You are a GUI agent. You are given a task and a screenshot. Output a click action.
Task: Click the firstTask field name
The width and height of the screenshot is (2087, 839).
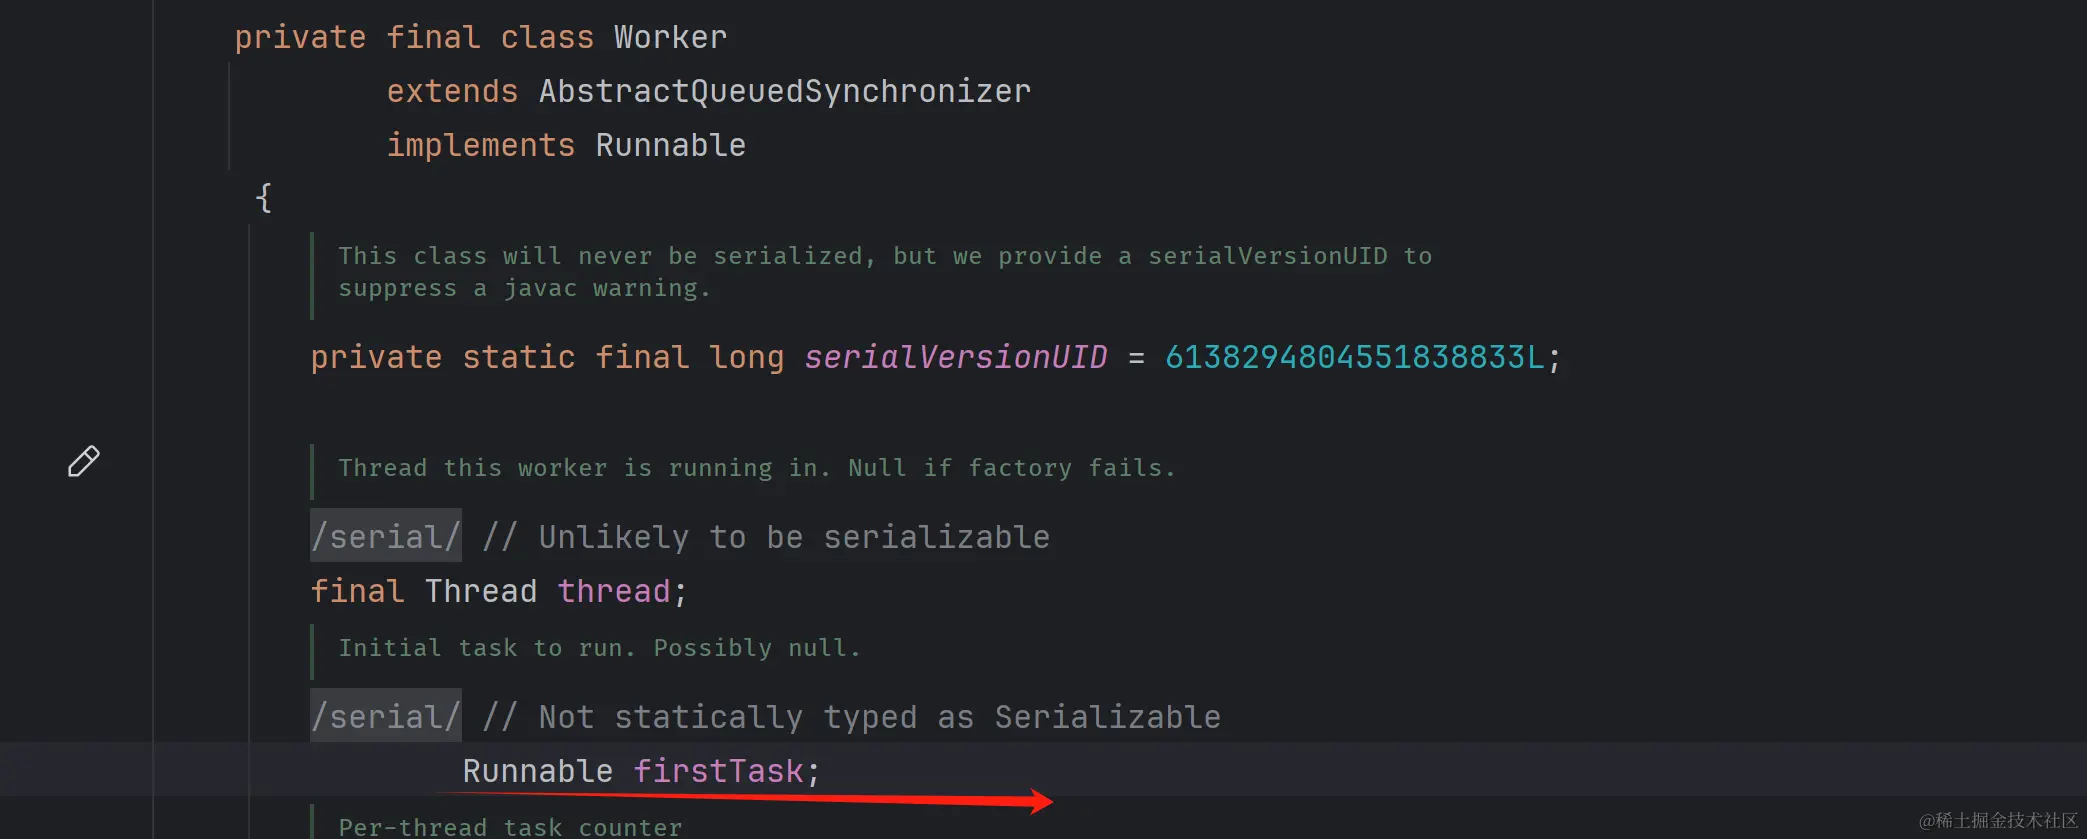coord(718,771)
